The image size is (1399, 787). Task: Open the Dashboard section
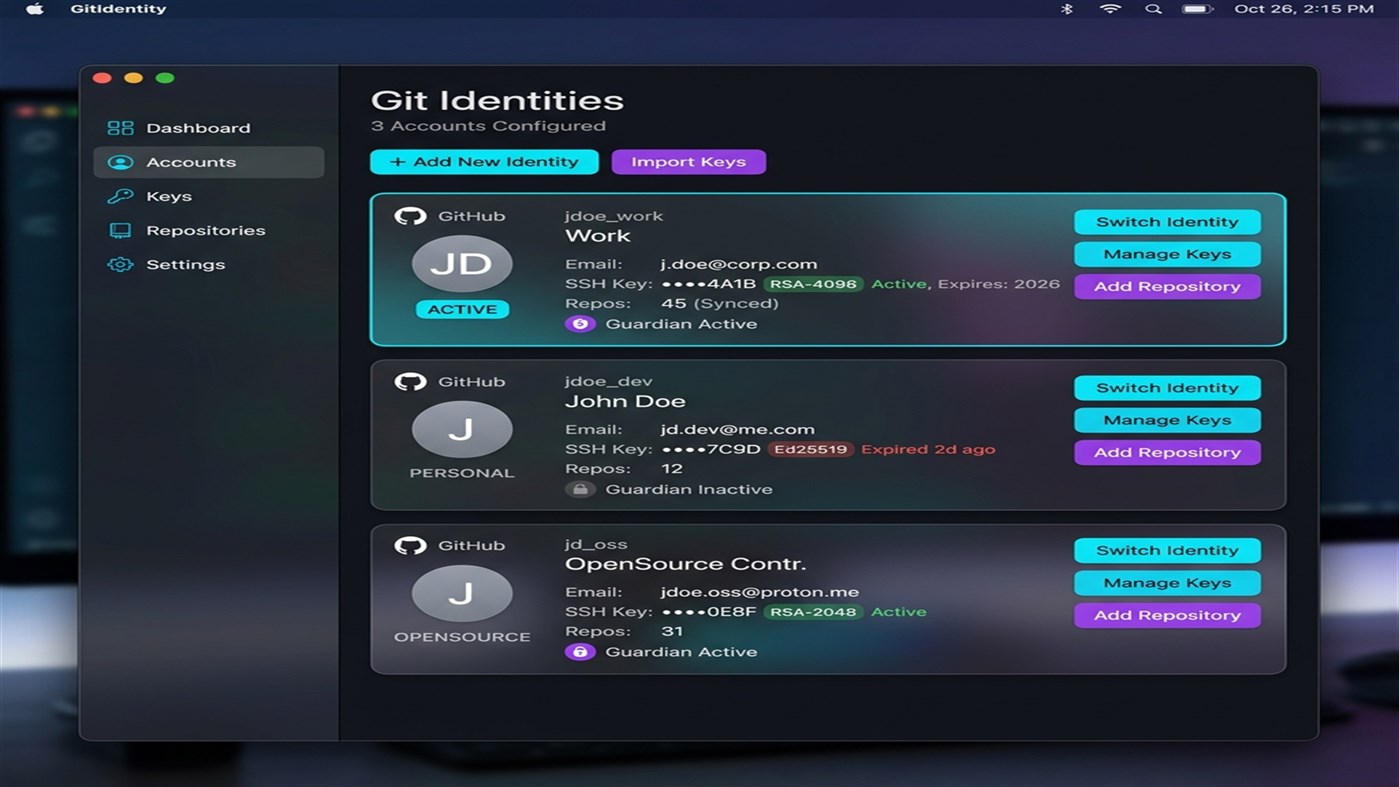tap(209, 128)
